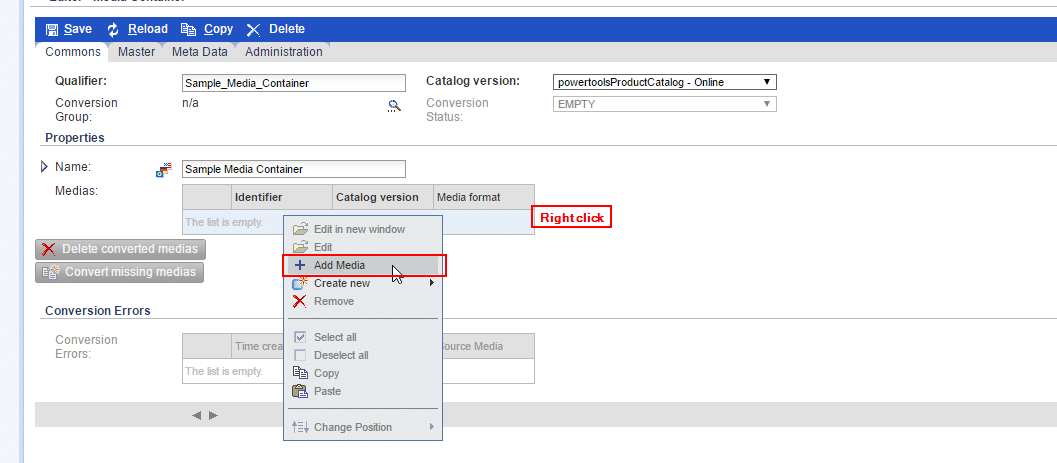The height and width of the screenshot is (463, 1057).
Task: Expand the Name property triangle
Action: pyautogui.click(x=45, y=167)
